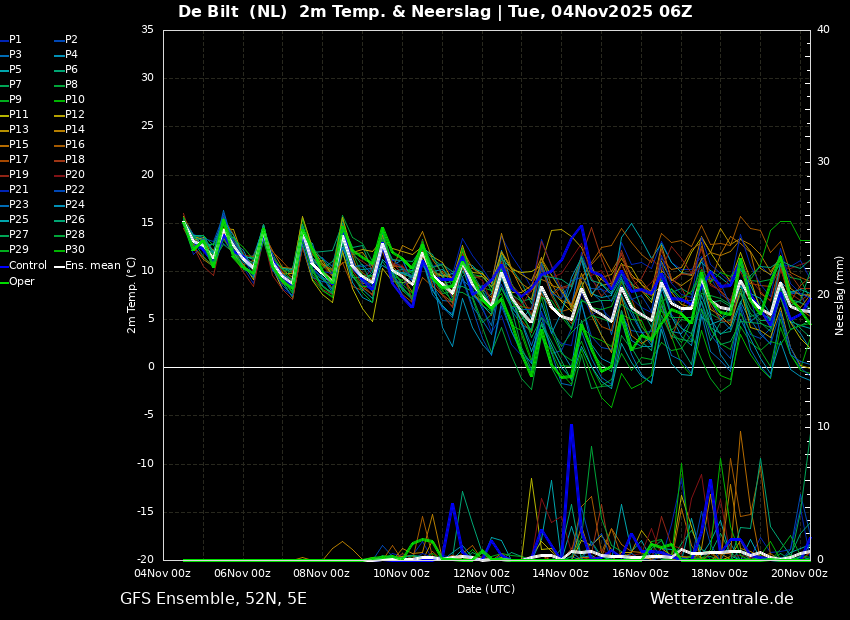Screen dimensions: 850x620
Task: Click the Ens. mean legend label
Action: coord(92,266)
